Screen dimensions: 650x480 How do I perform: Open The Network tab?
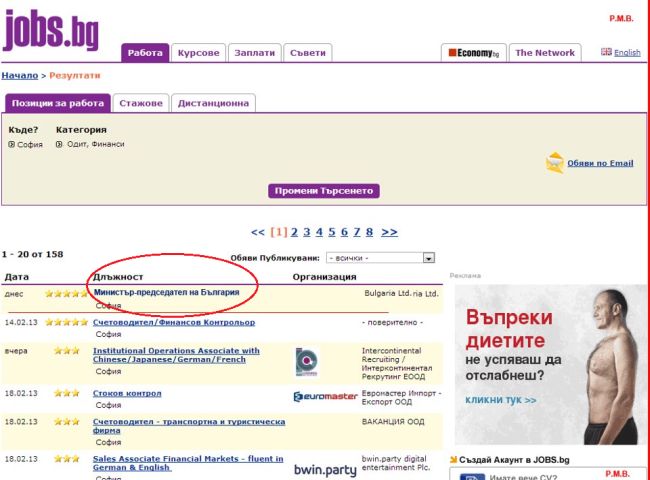tap(545, 53)
